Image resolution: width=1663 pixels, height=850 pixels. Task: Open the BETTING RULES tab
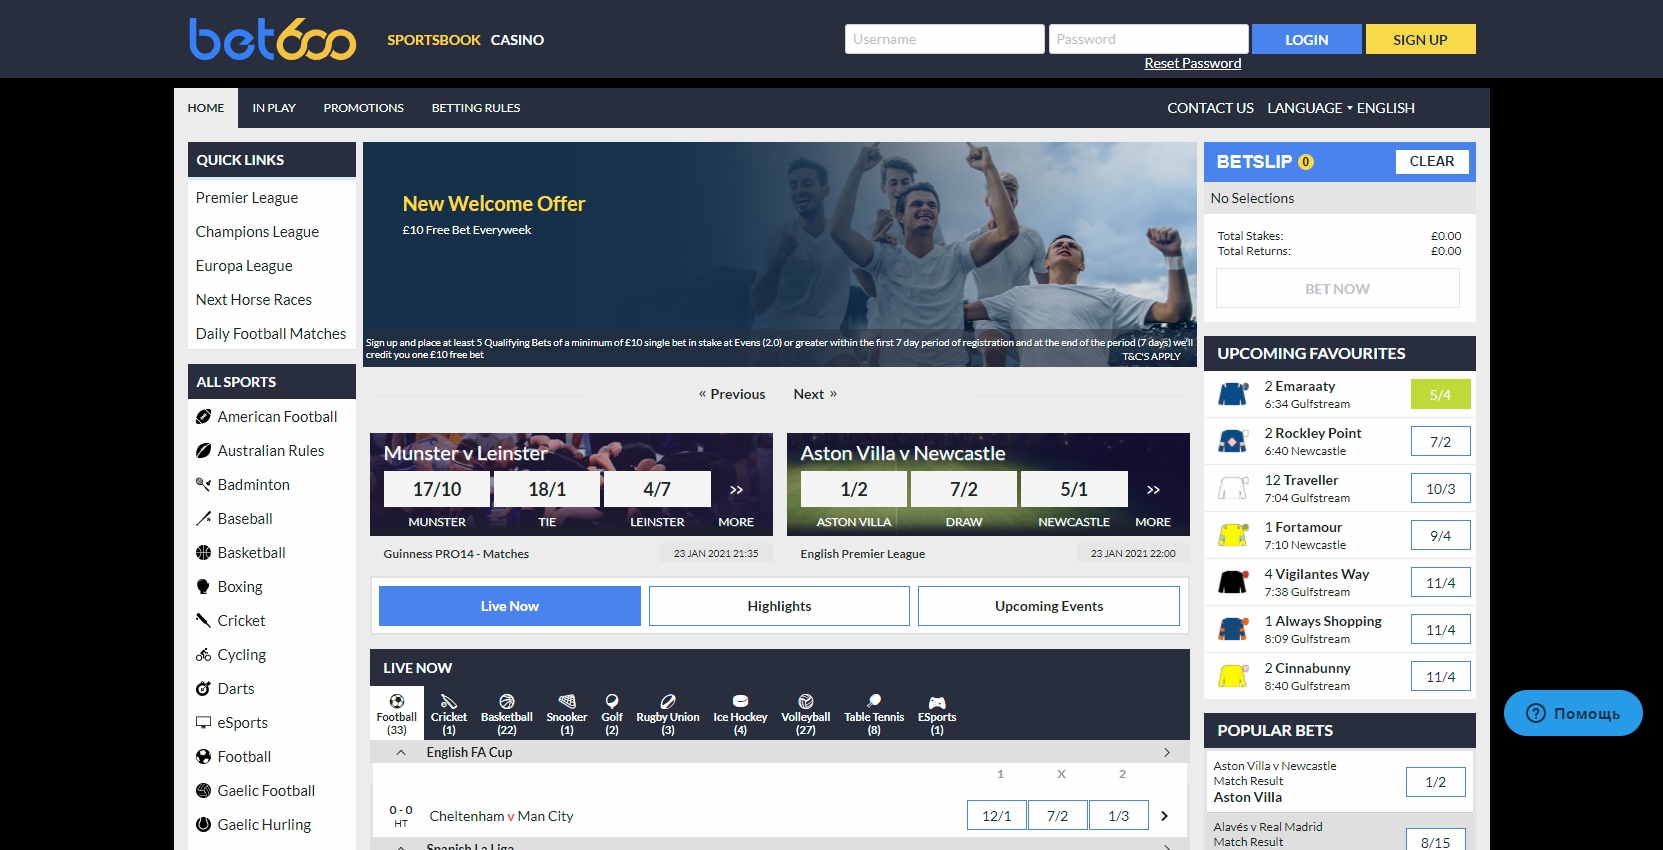476,108
